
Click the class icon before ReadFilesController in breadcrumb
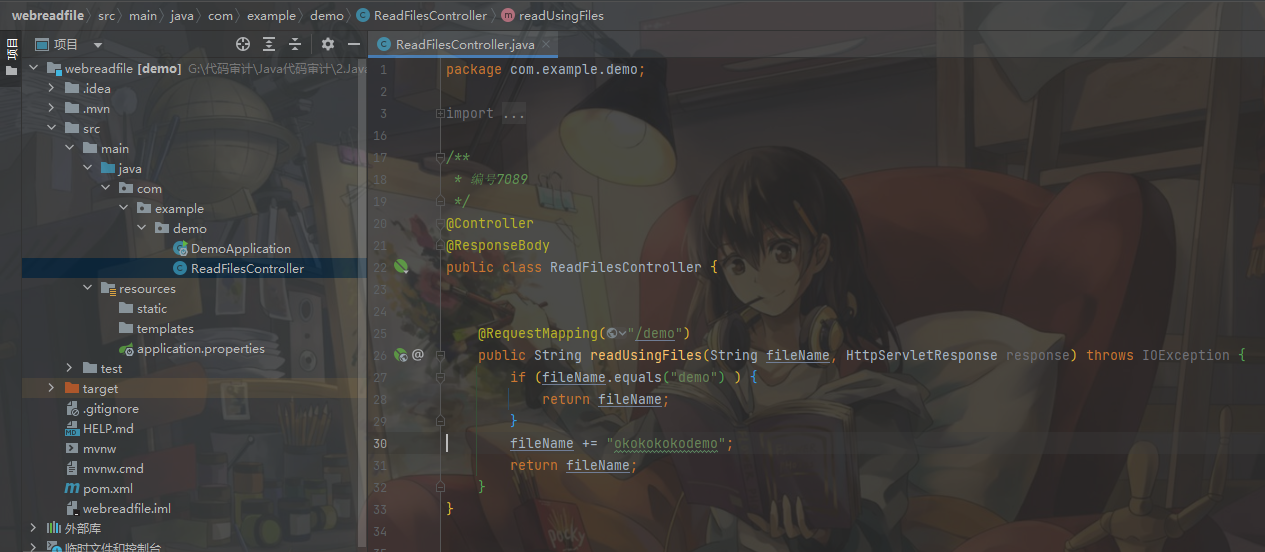point(363,15)
